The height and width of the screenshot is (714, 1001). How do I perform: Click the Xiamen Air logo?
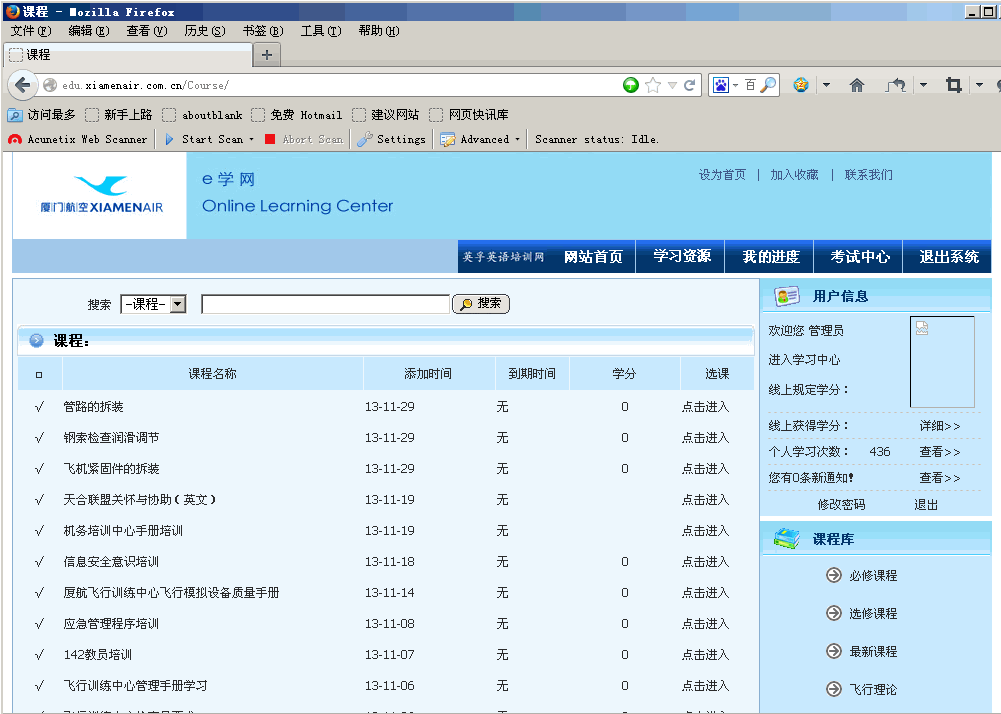point(102,195)
